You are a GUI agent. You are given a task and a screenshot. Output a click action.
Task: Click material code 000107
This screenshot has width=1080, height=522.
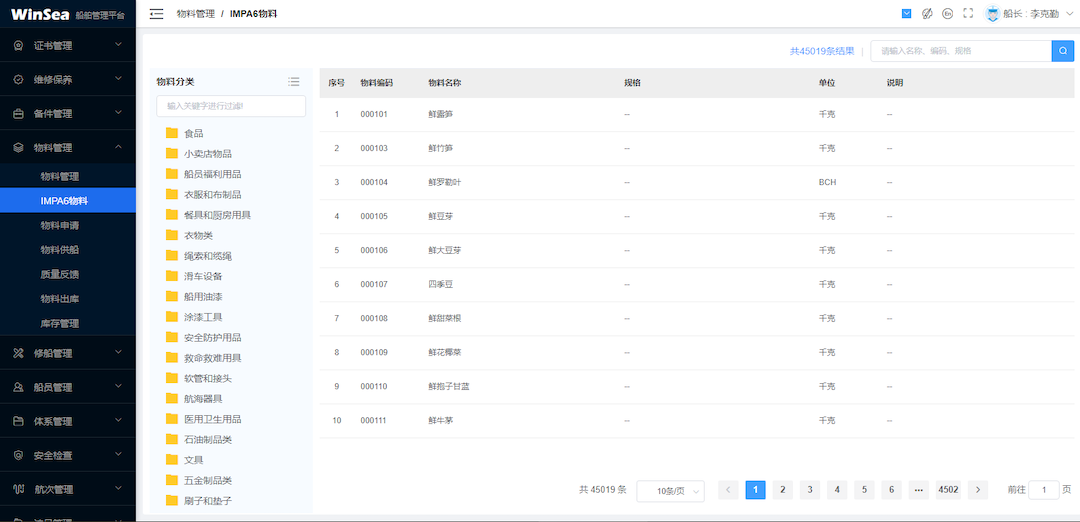(374, 284)
